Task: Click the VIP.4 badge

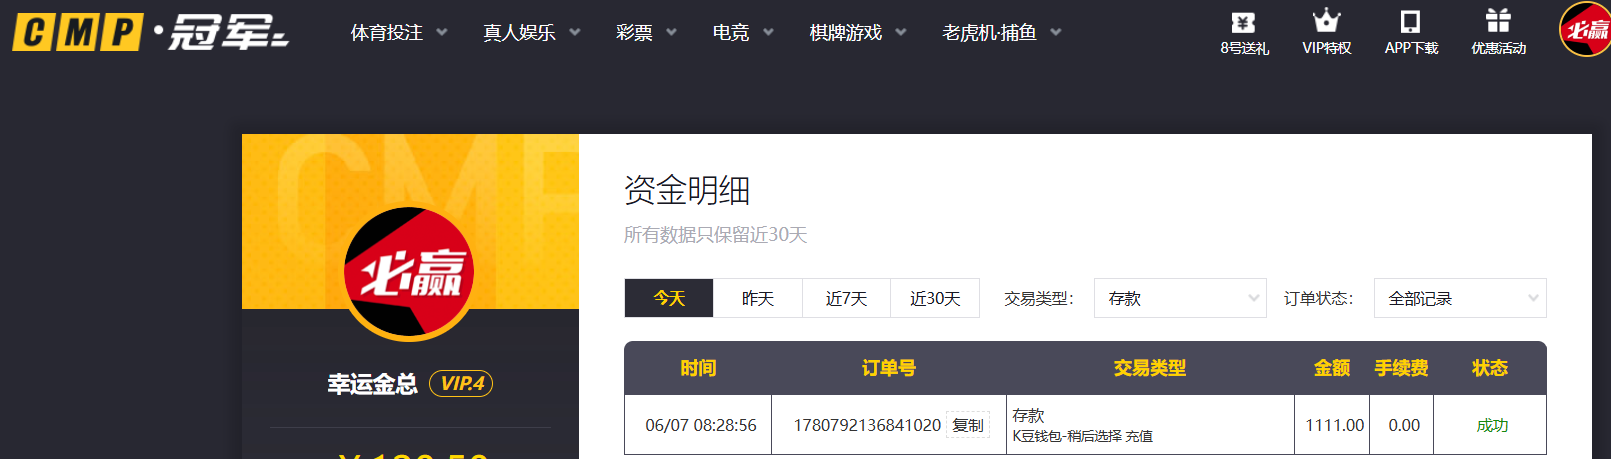Action: point(461,383)
